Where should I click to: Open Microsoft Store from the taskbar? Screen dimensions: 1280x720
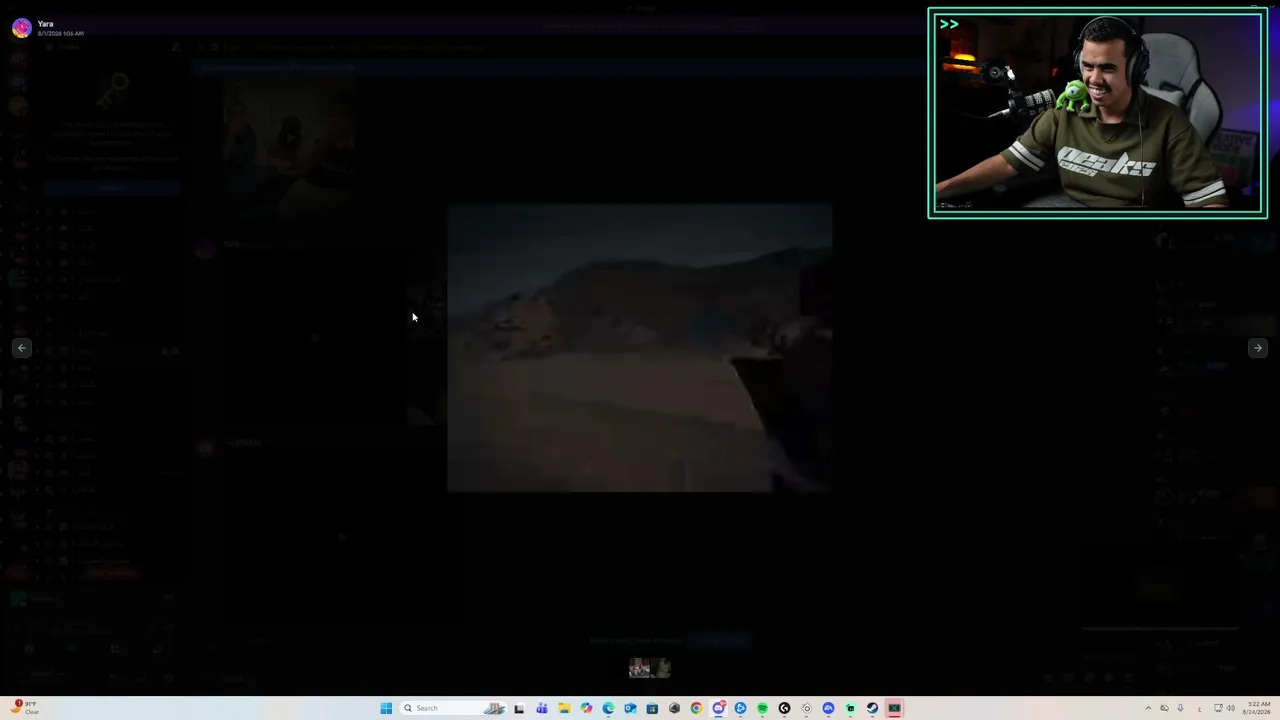tap(652, 709)
